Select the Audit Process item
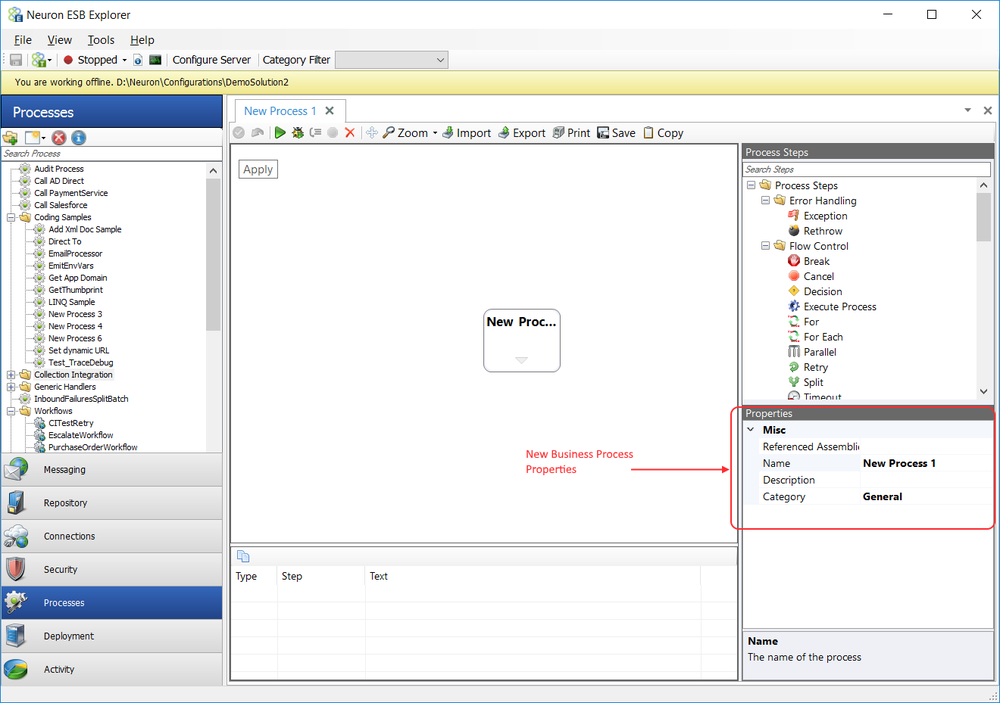 [59, 169]
